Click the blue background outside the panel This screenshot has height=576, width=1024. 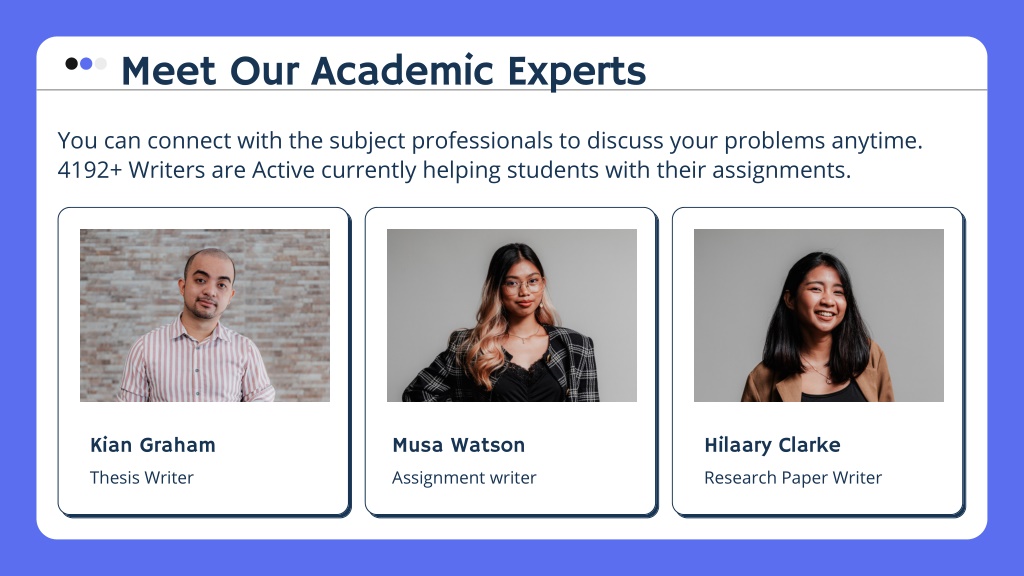tap(512, 558)
